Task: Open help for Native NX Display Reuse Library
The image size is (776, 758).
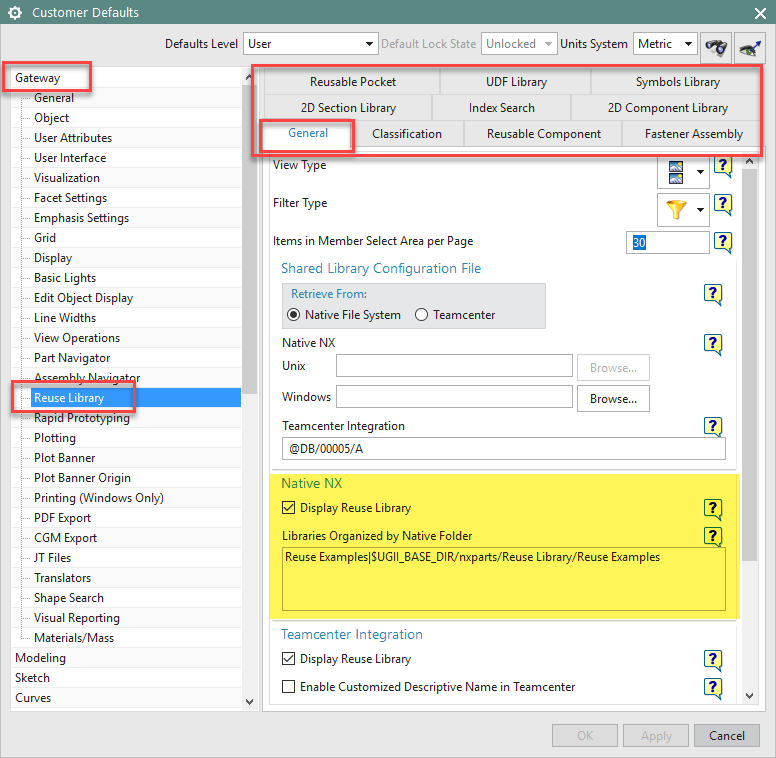Action: click(713, 509)
